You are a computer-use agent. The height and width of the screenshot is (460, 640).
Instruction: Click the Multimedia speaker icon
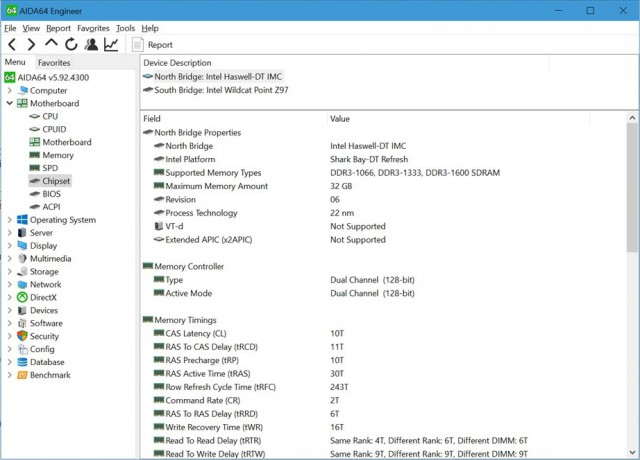22,258
